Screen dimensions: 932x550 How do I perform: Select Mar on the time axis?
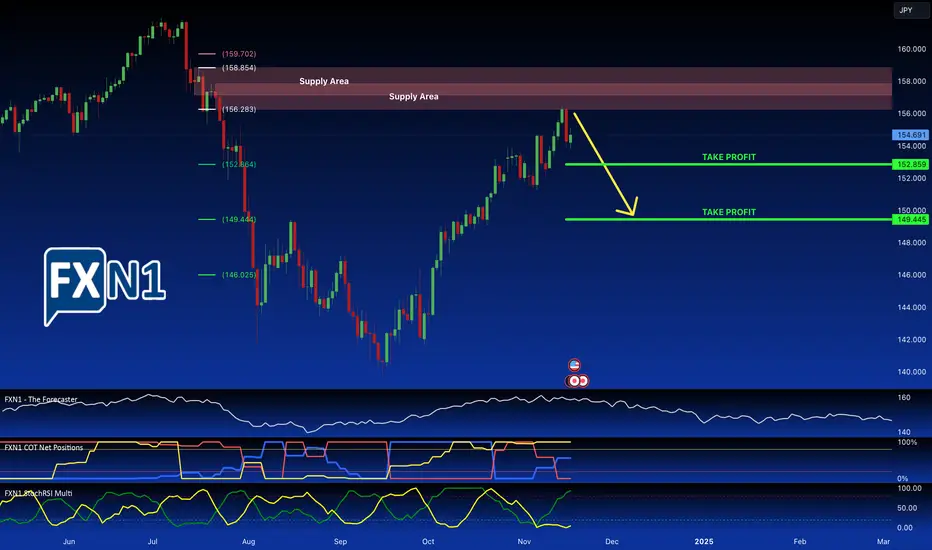(883, 541)
